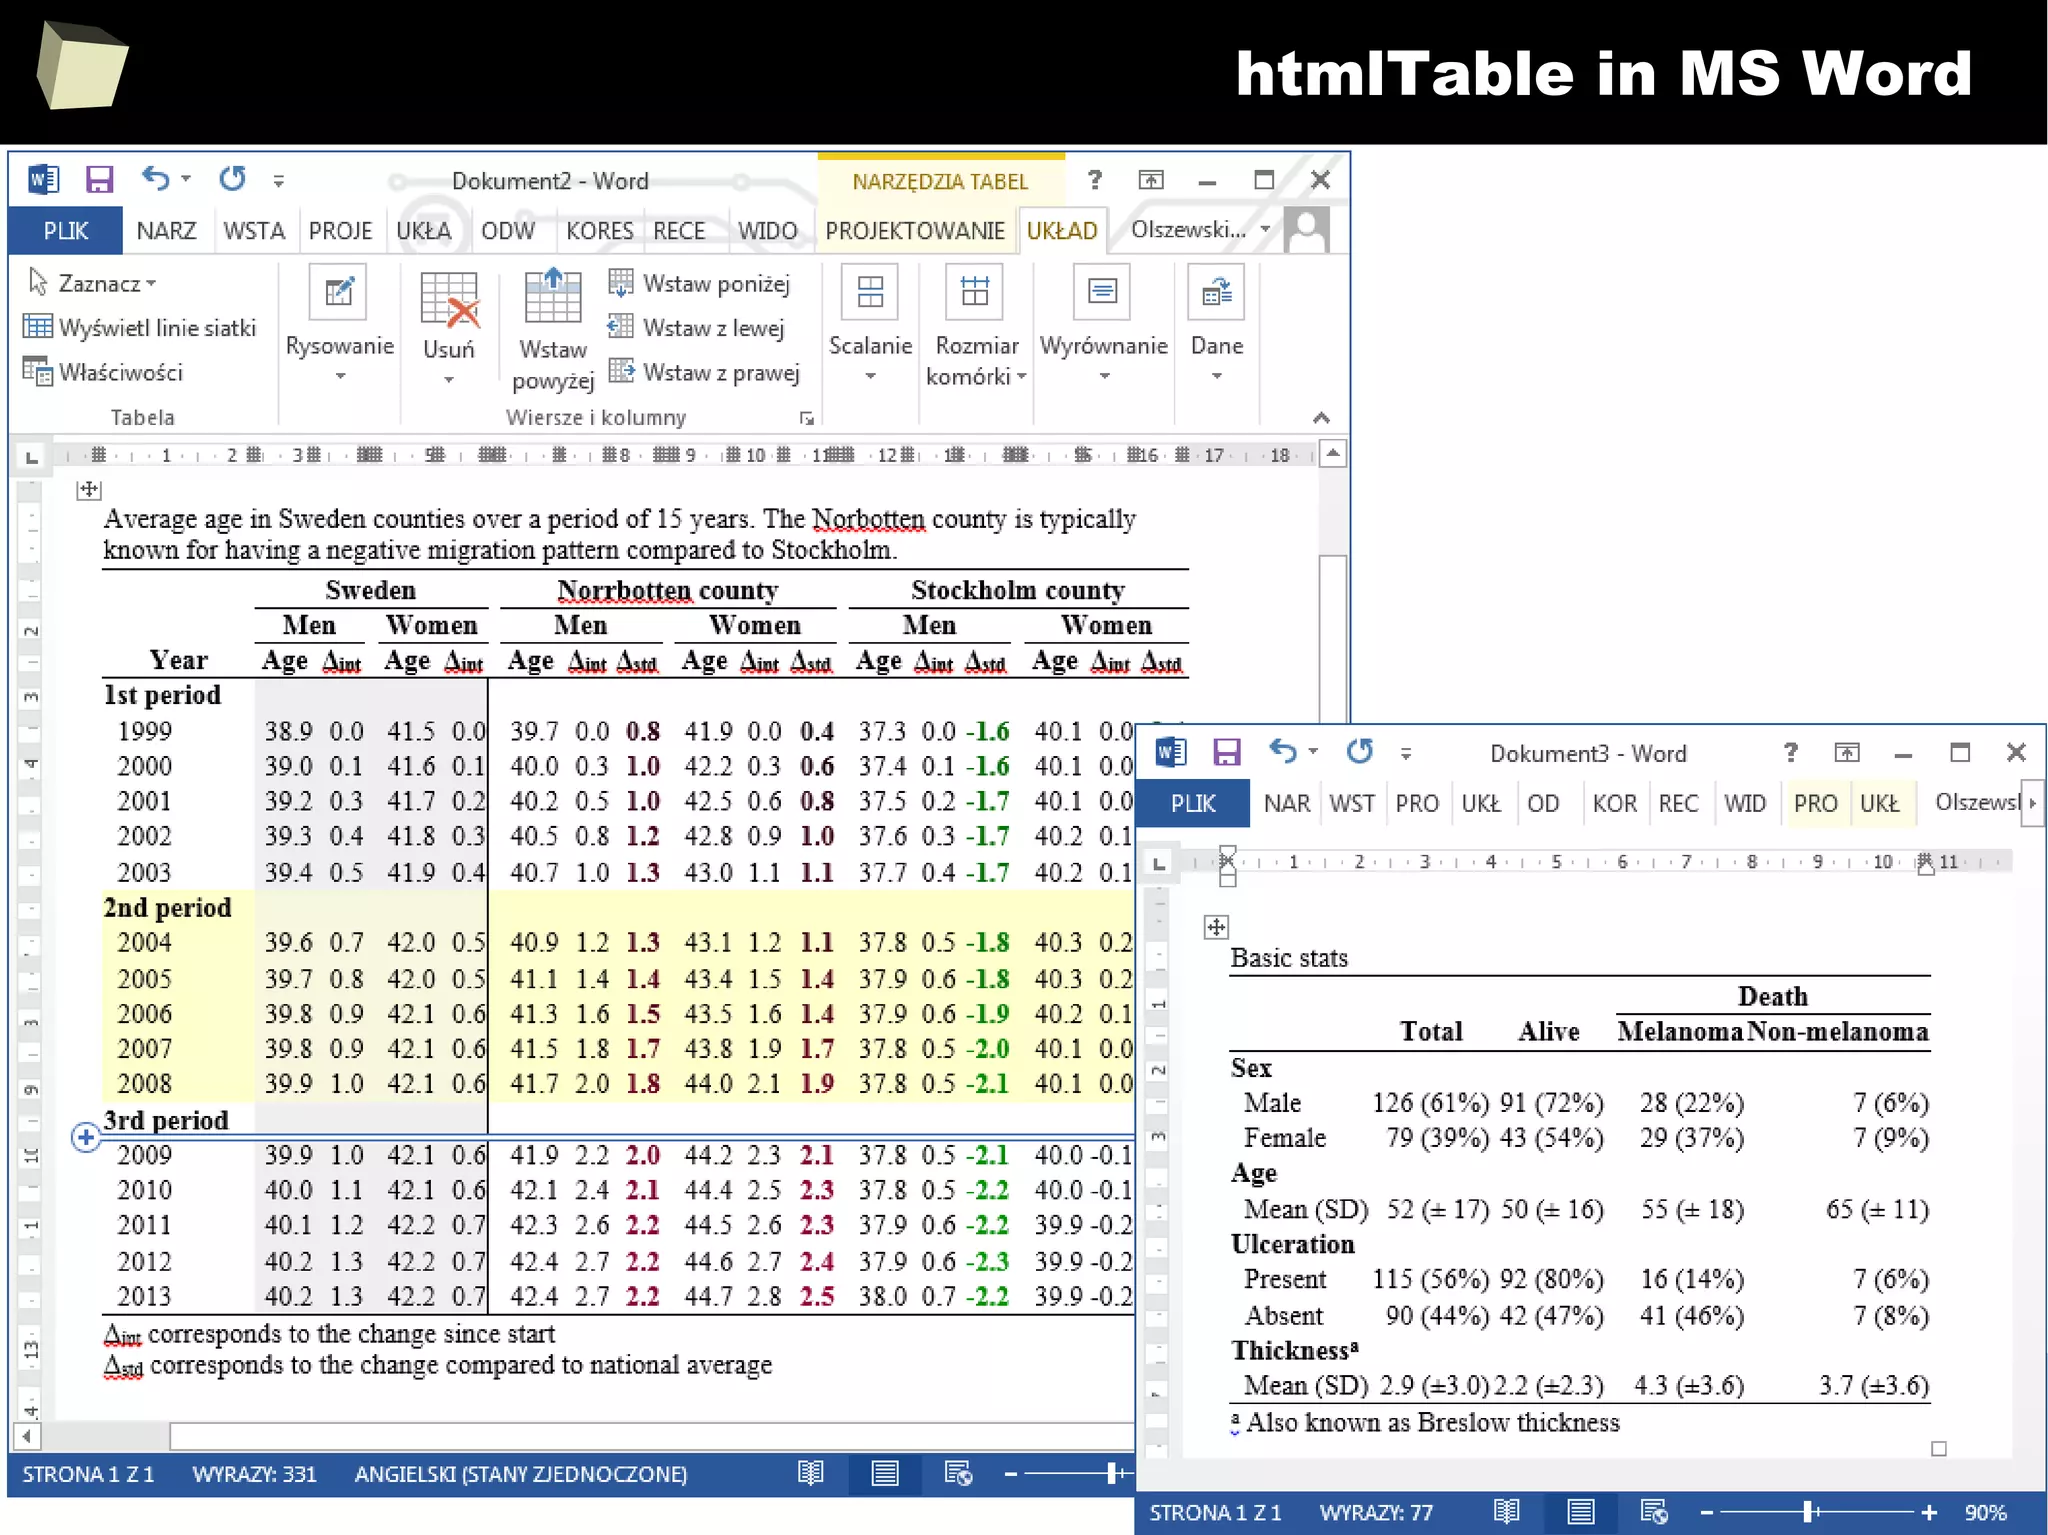The height and width of the screenshot is (1535, 2048).
Task: Open the PLIK tab in Dokument3
Action: pyautogui.click(x=1193, y=804)
